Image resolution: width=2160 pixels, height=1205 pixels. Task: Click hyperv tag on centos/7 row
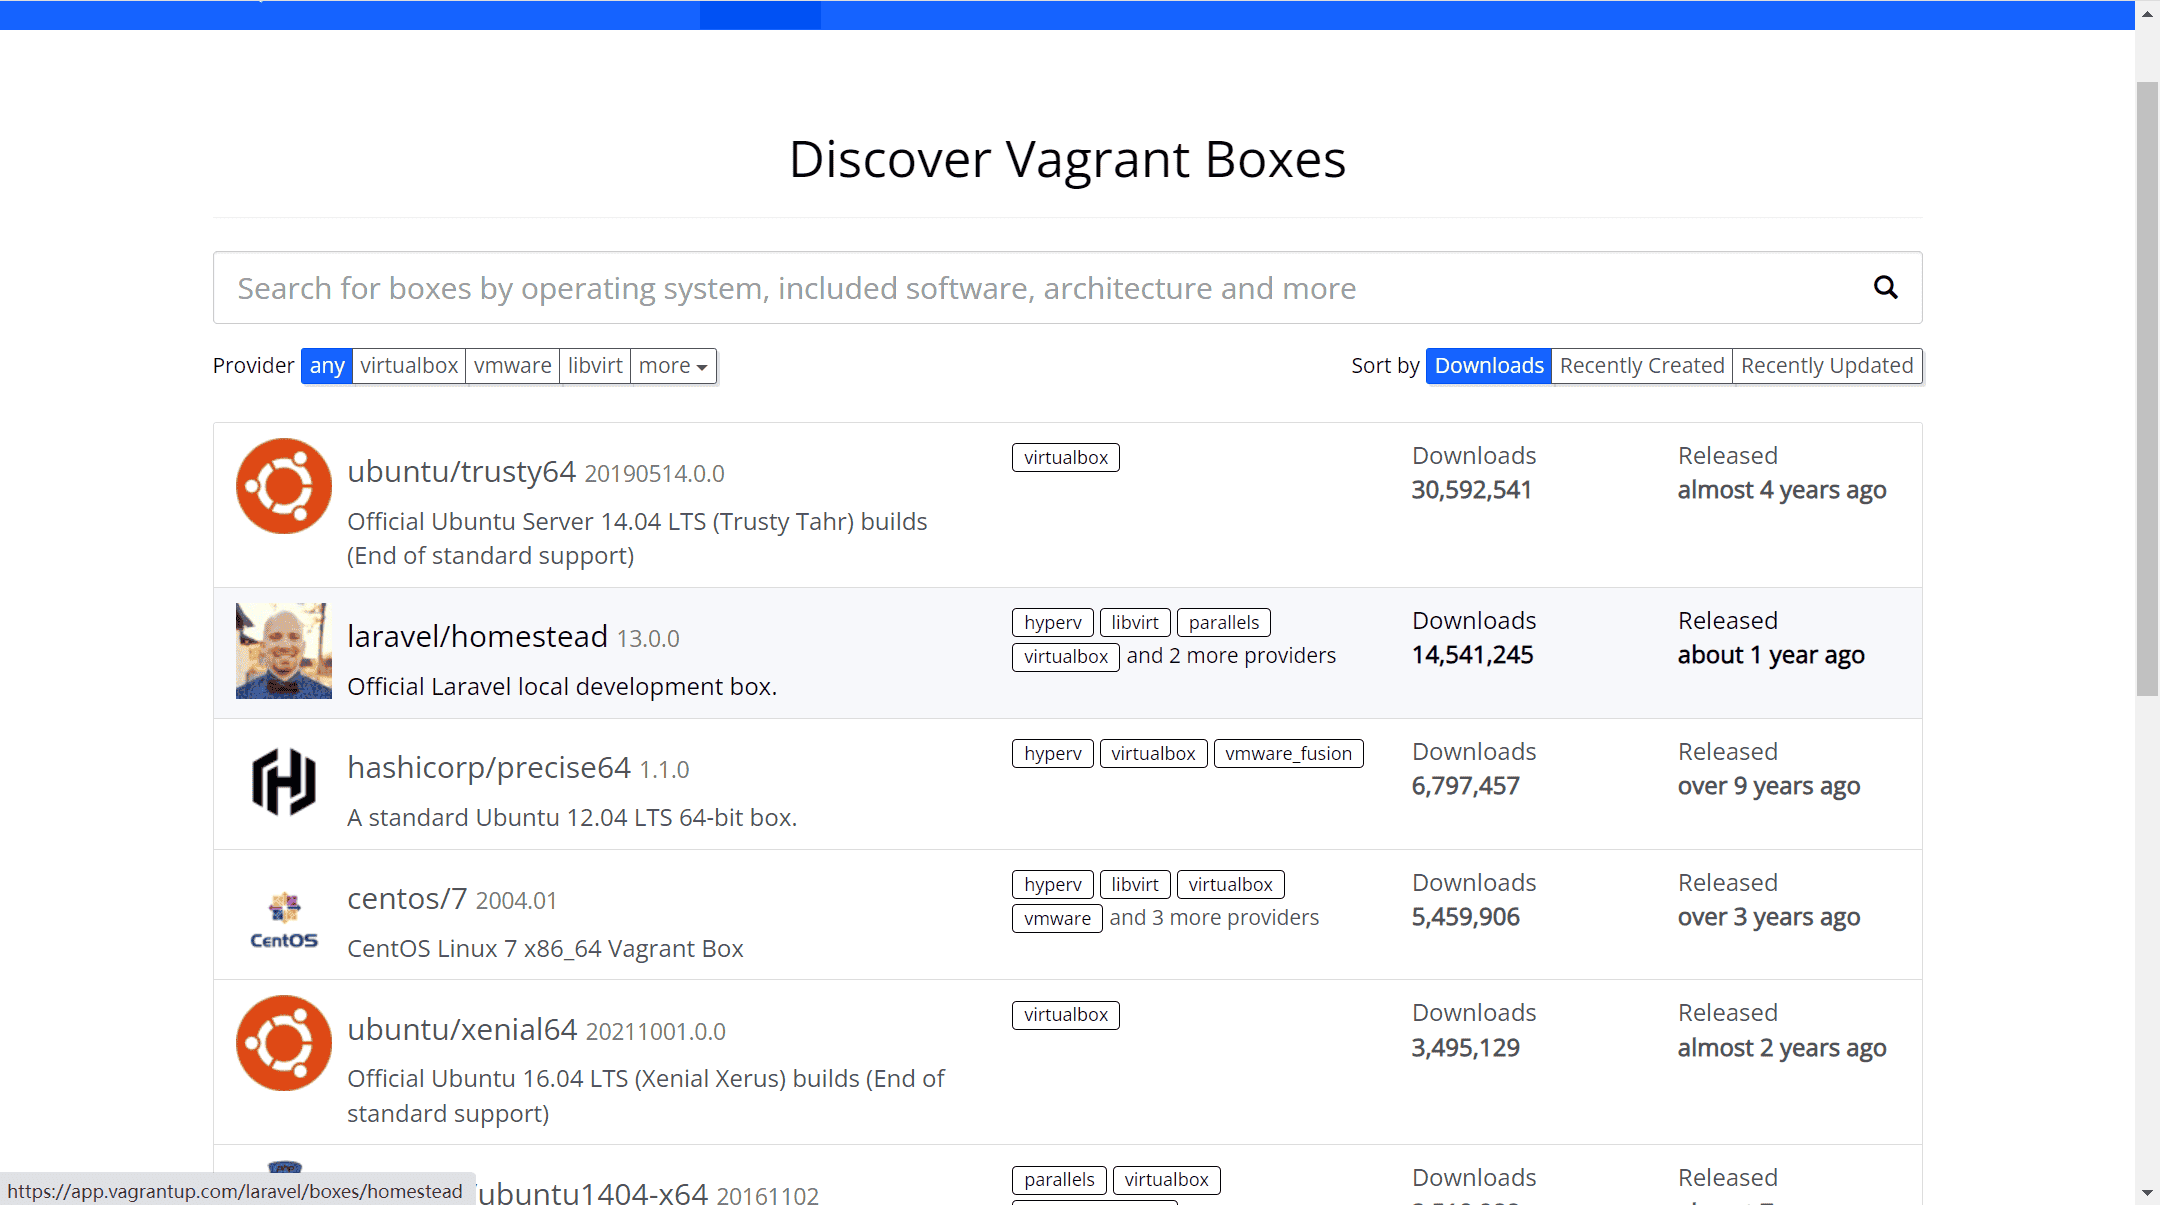pyautogui.click(x=1053, y=885)
